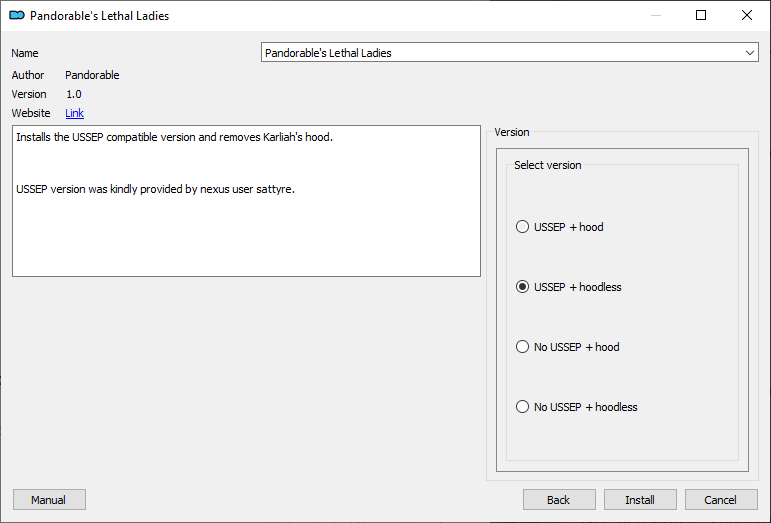Click the Mod Organizer icon in title bar

pyautogui.click(x=17, y=16)
